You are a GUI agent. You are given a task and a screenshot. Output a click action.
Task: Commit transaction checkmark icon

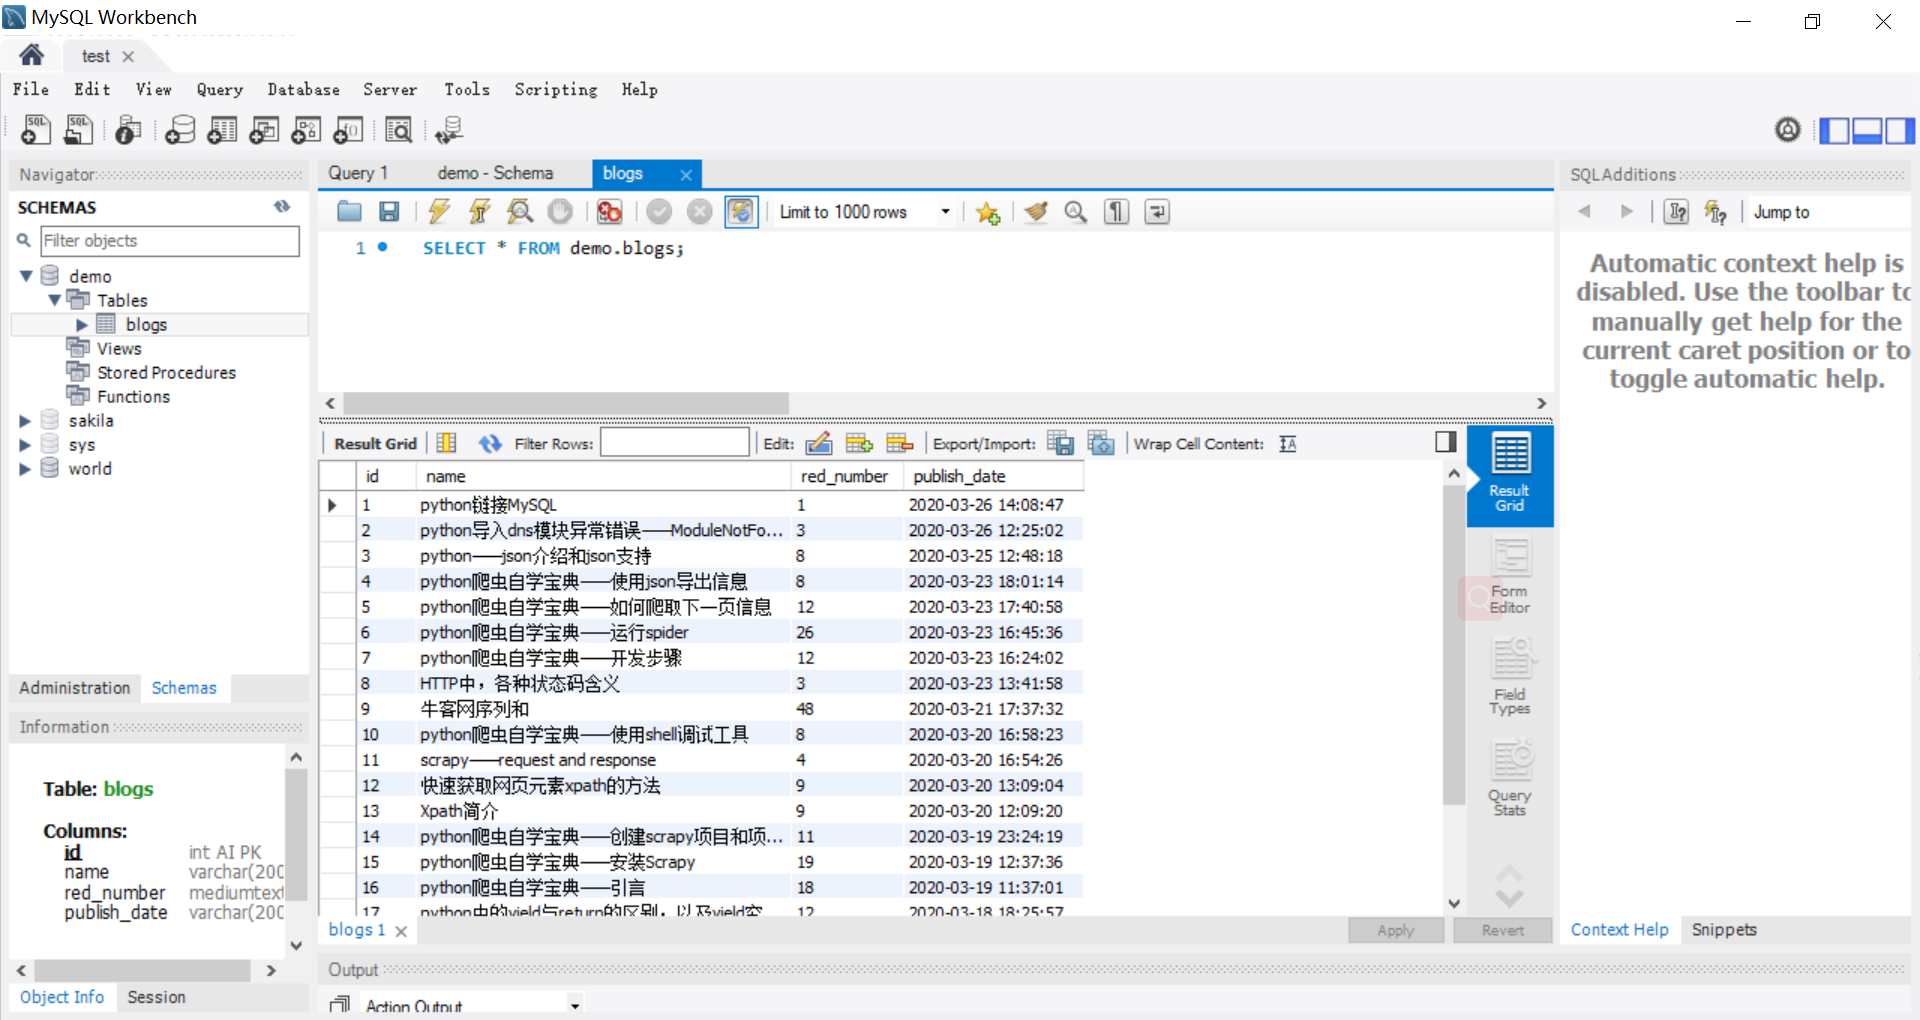pyautogui.click(x=658, y=211)
